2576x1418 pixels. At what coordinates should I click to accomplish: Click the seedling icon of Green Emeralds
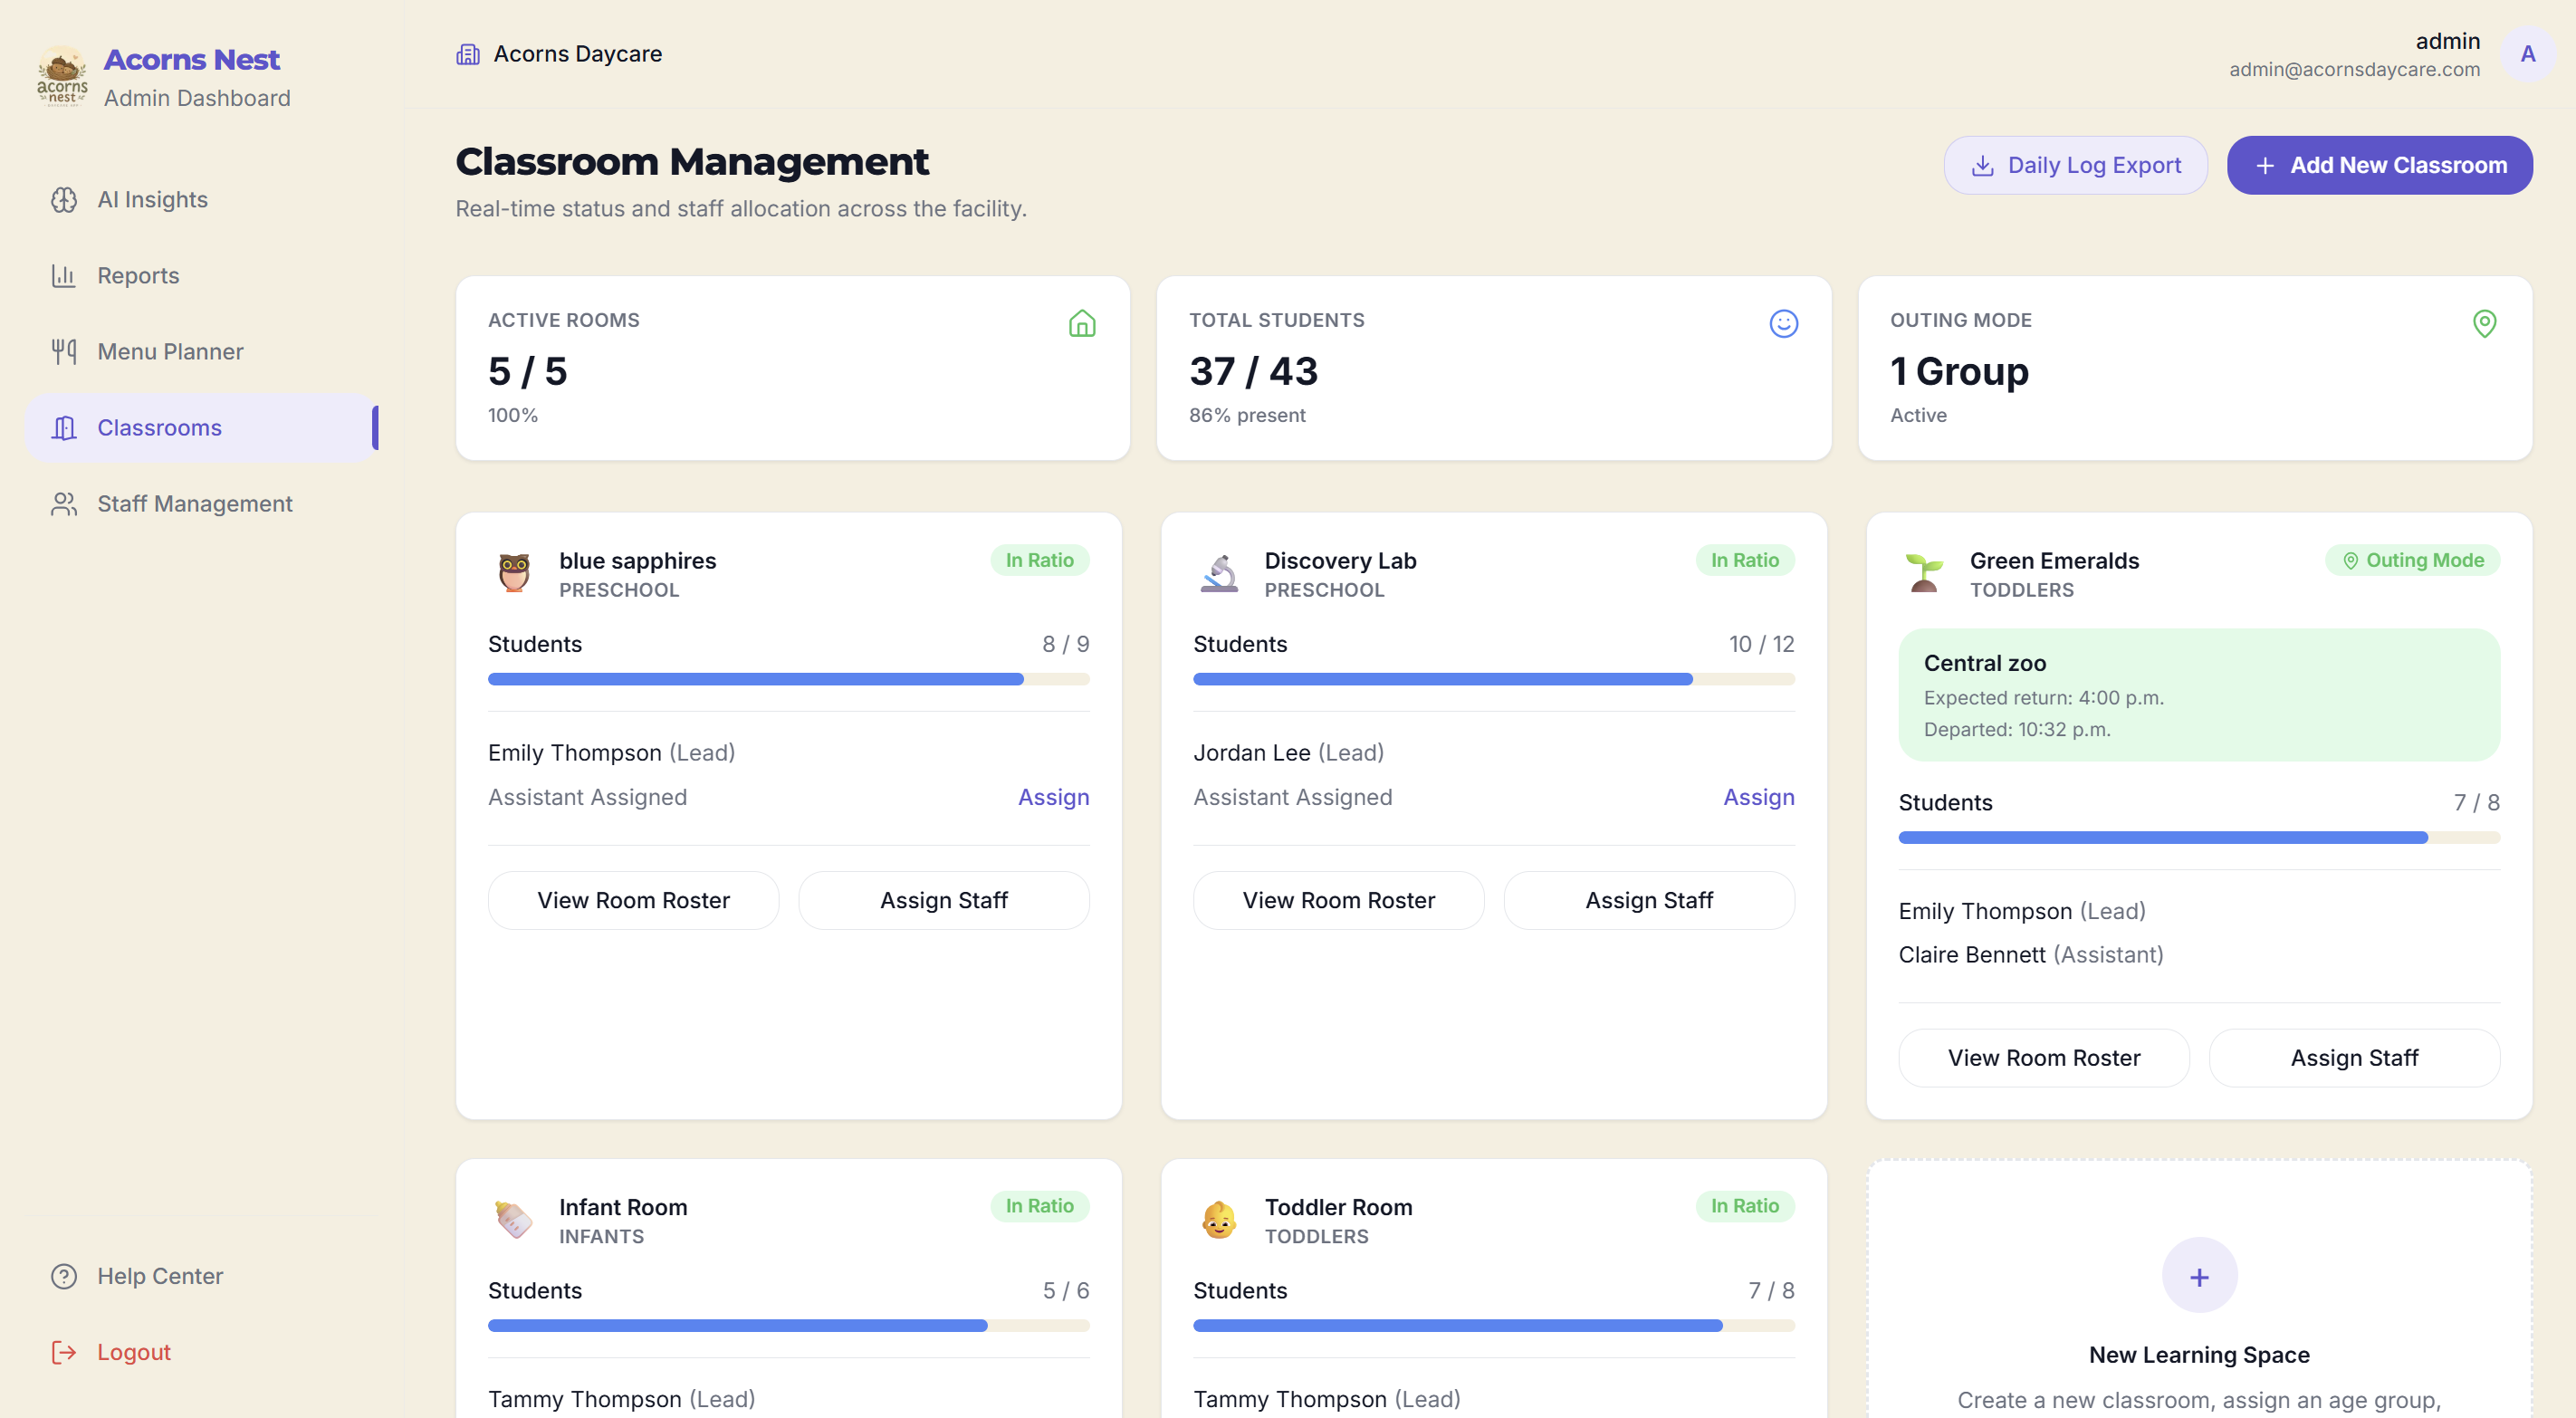click(1924, 573)
